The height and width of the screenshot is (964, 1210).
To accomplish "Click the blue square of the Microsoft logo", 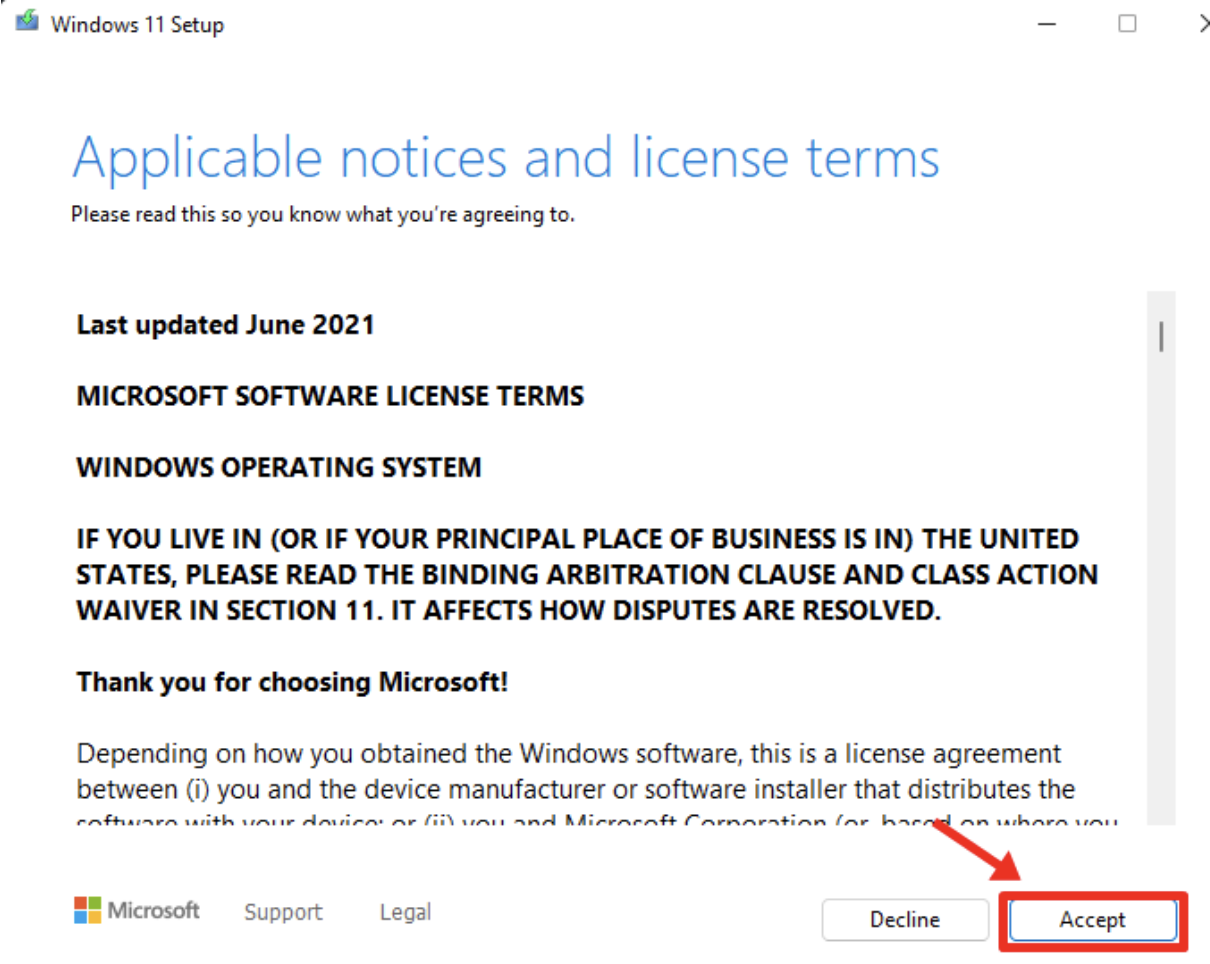I will [x=81, y=917].
